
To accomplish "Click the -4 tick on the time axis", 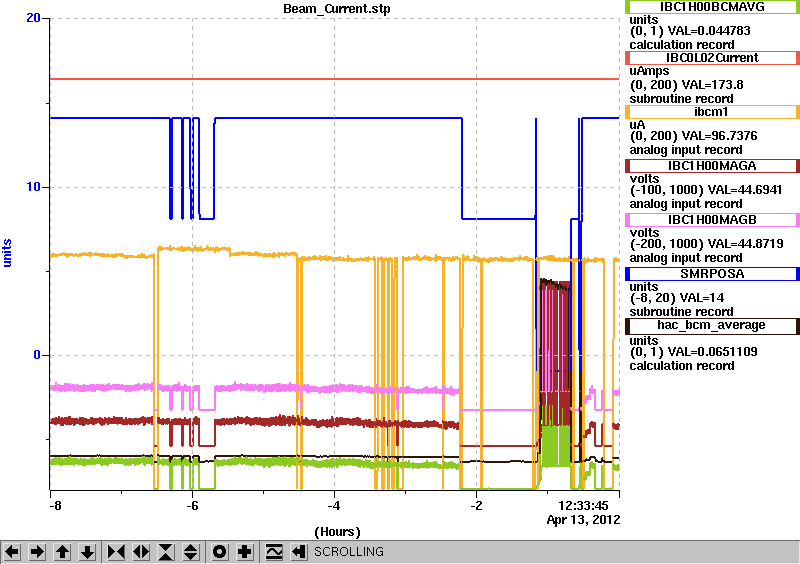I will 333,506.
